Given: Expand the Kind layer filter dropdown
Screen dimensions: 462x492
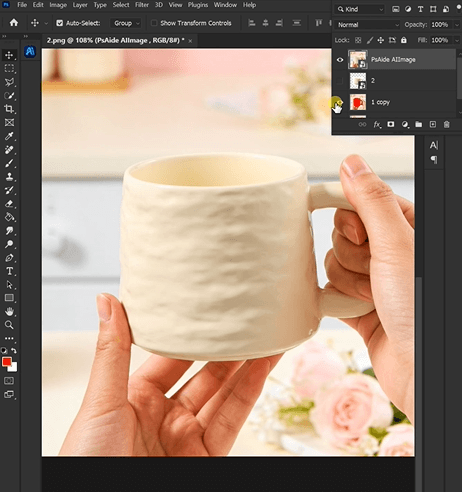Looking at the screenshot, I should point(360,9).
